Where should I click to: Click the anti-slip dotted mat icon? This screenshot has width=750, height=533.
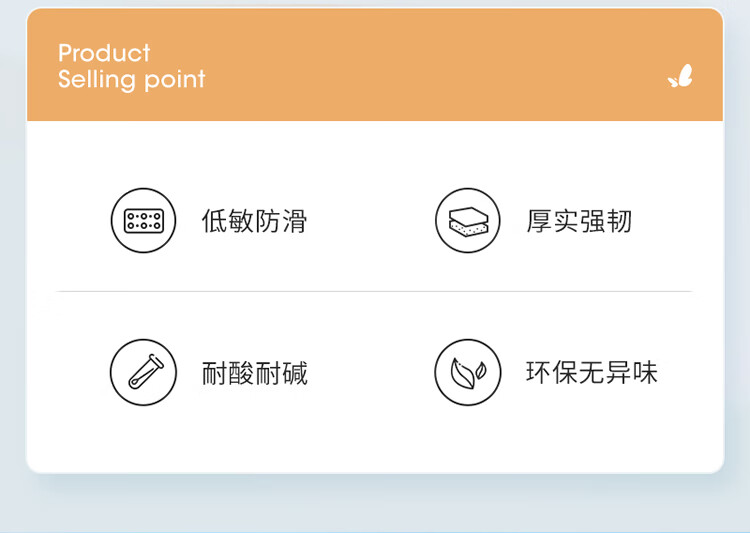point(143,221)
